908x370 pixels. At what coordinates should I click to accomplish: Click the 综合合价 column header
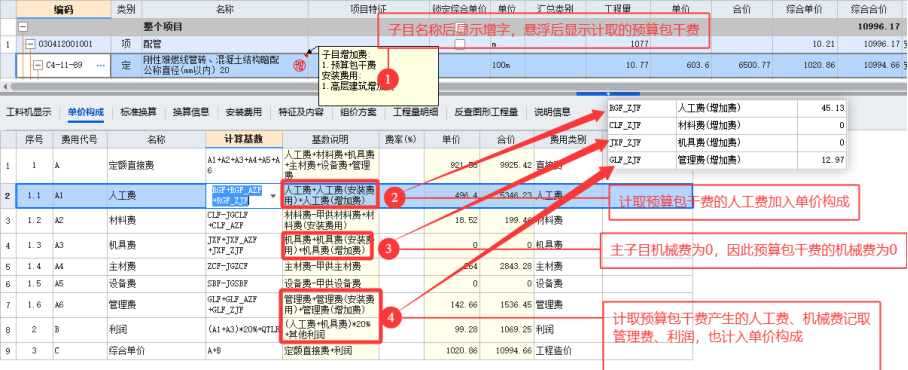tap(869, 9)
